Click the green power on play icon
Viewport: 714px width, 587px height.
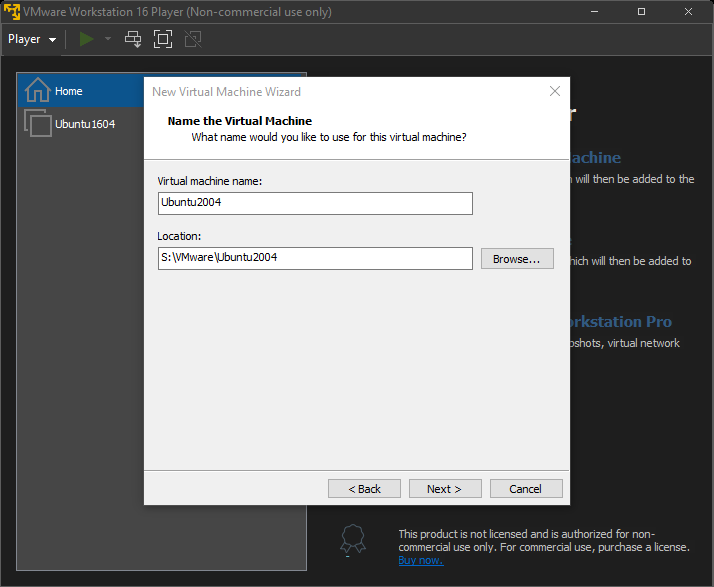click(86, 39)
